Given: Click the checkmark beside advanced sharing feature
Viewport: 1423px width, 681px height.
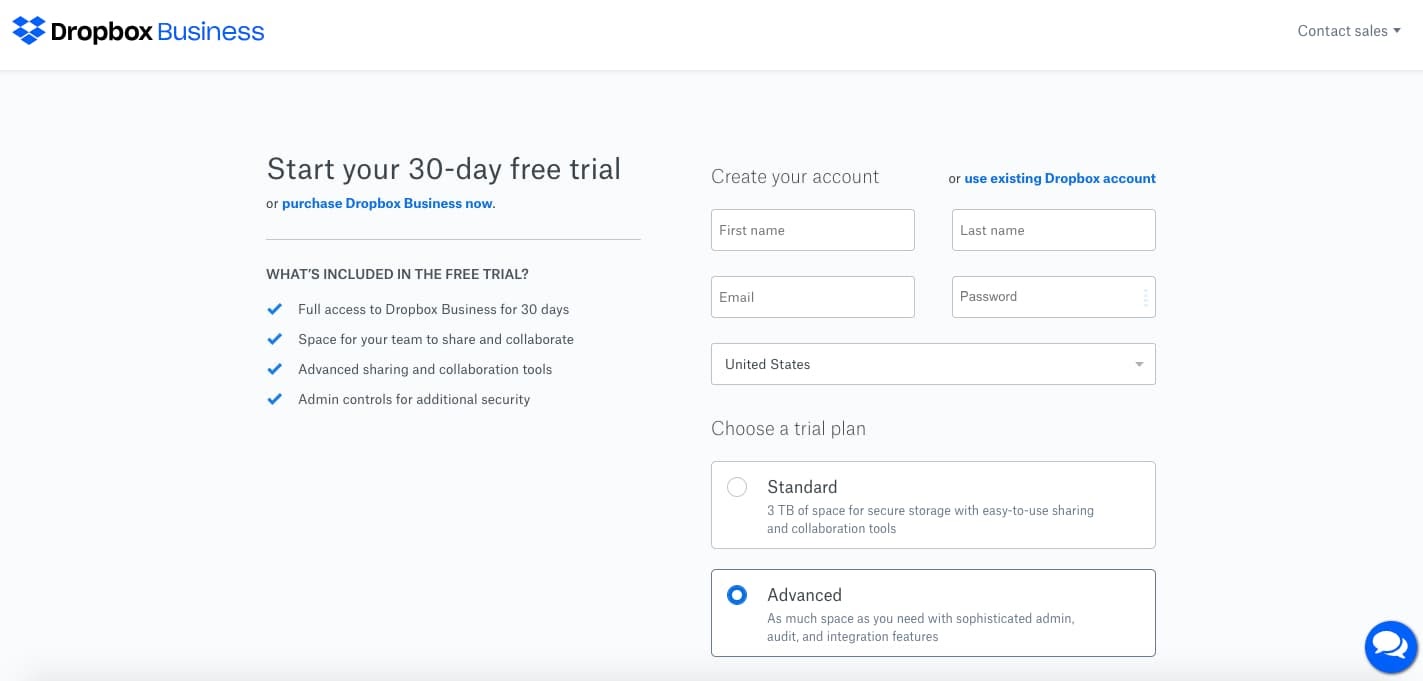Looking at the screenshot, I should [276, 369].
